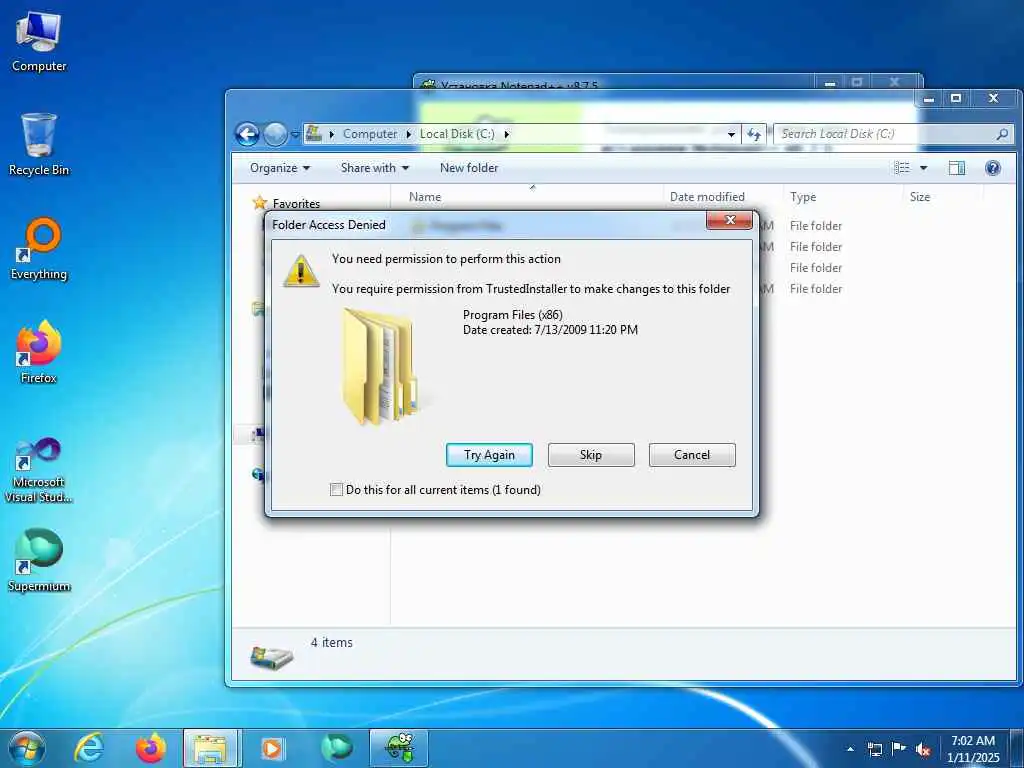
Task: Refresh the Local Disk (C:) view
Action: tap(754, 135)
